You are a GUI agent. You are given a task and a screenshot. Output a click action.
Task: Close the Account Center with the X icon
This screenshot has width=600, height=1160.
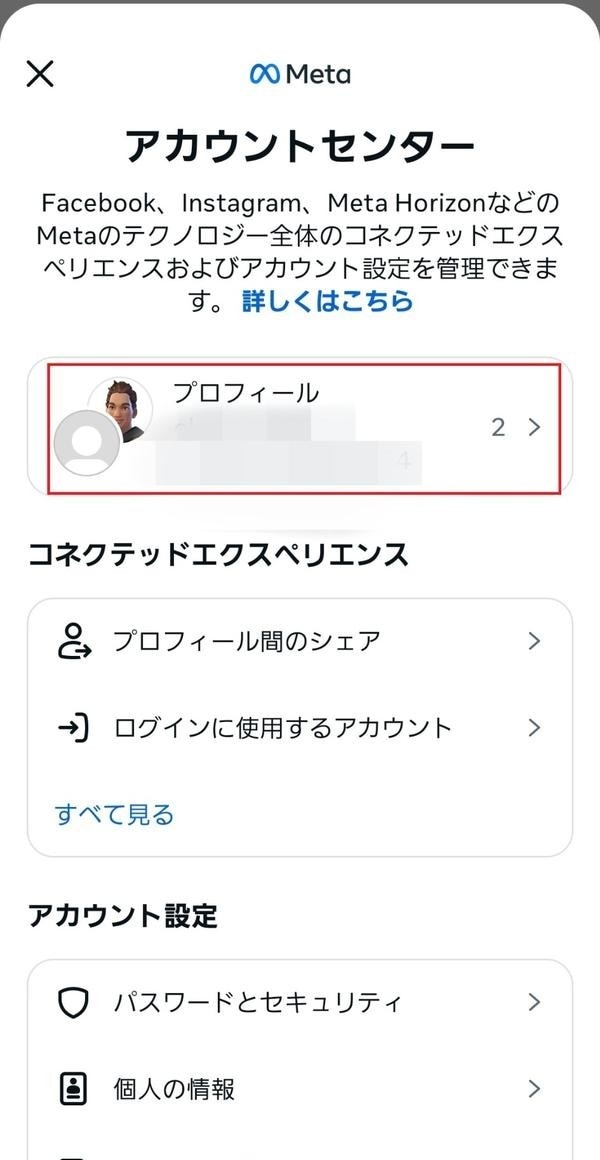click(40, 73)
